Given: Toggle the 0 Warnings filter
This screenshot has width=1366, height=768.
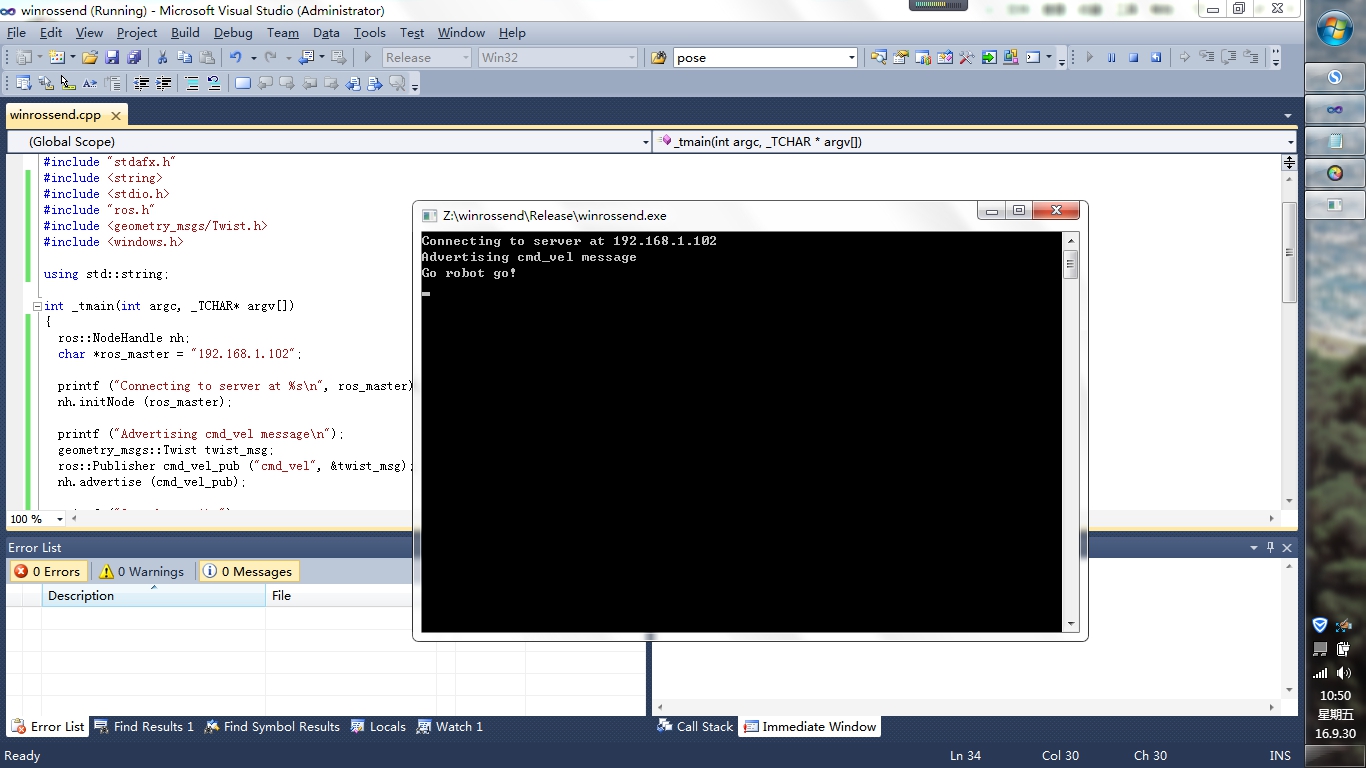Looking at the screenshot, I should click(142, 572).
